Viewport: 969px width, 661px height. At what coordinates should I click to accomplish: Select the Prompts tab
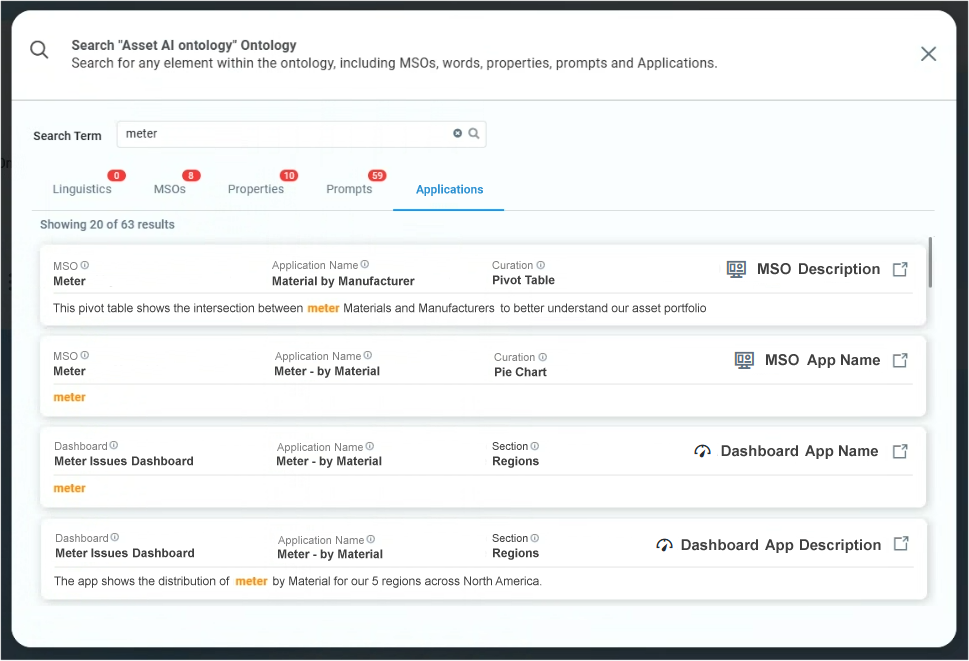349,189
